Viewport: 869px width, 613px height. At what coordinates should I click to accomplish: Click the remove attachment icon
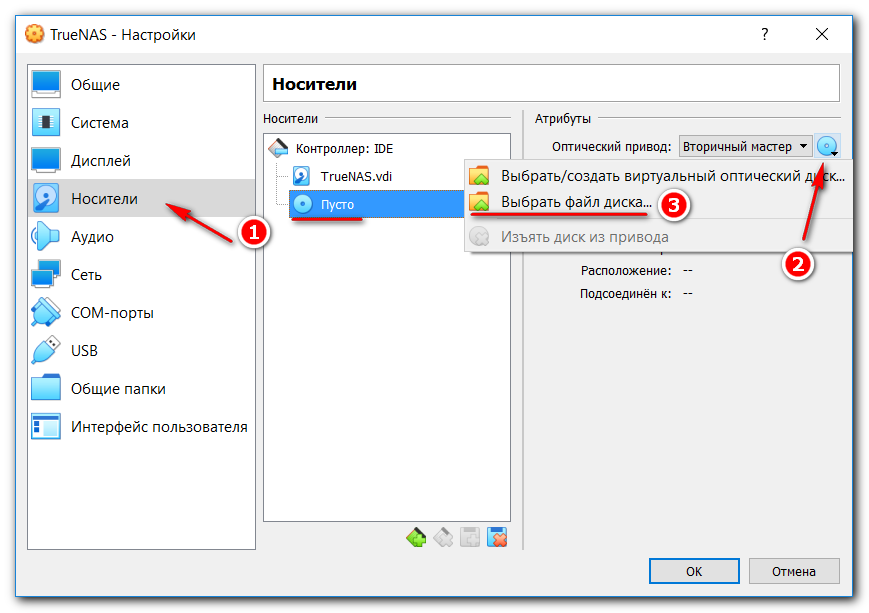pyautogui.click(x=497, y=537)
